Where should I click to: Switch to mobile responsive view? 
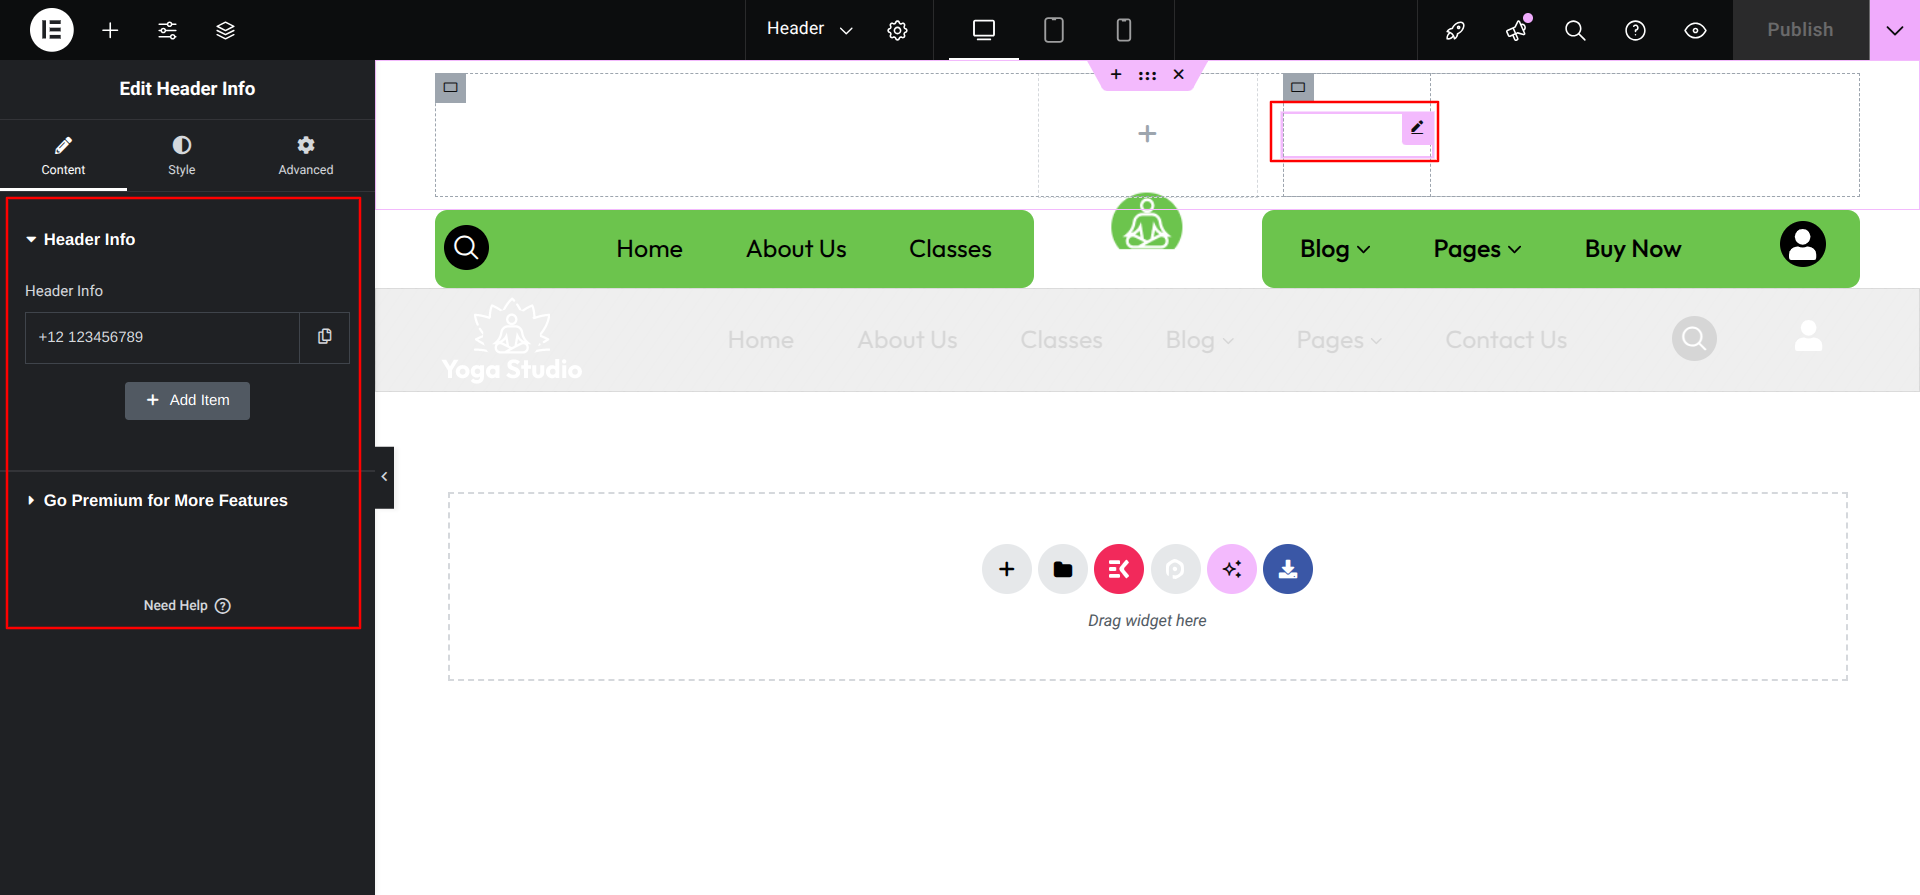click(1124, 30)
